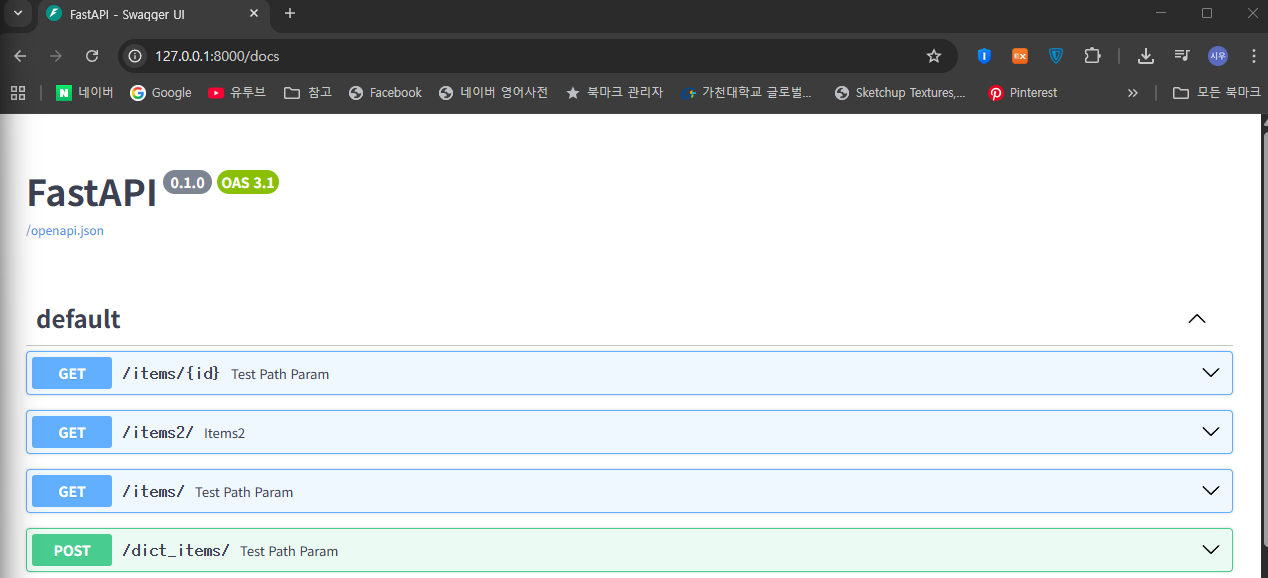The image size is (1268, 578).
Task: Click the FastAPI title heading
Action: (x=92, y=193)
